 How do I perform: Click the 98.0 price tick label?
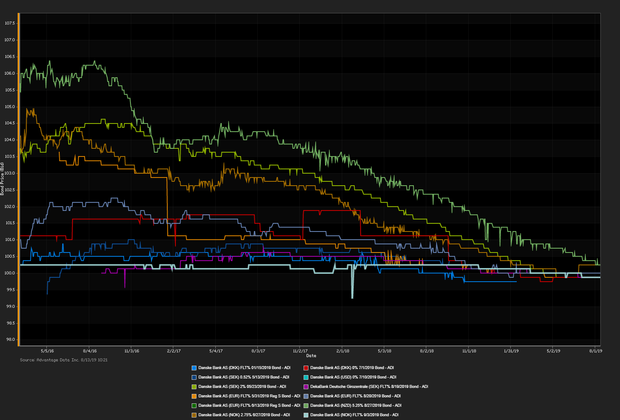[11, 339]
